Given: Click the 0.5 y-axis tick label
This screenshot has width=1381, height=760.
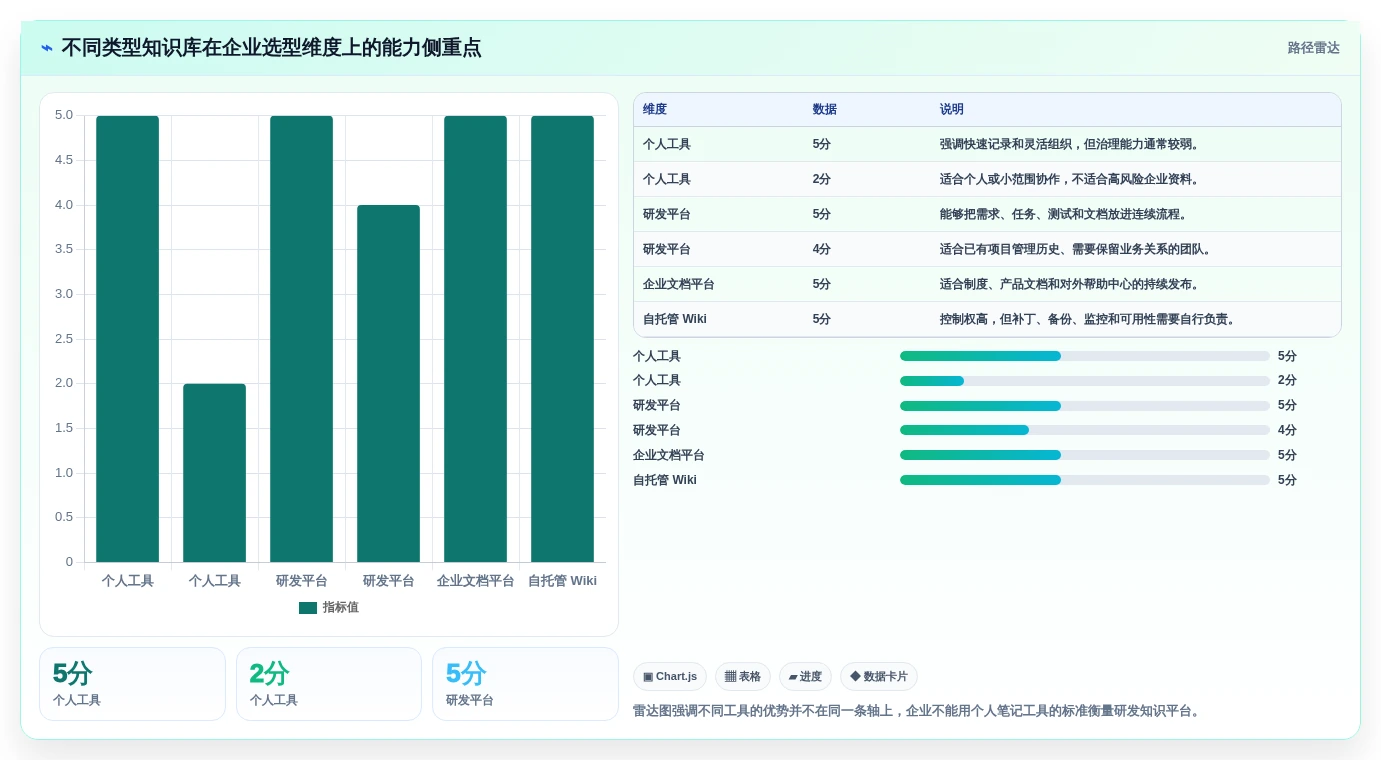Looking at the screenshot, I should 64,517.
